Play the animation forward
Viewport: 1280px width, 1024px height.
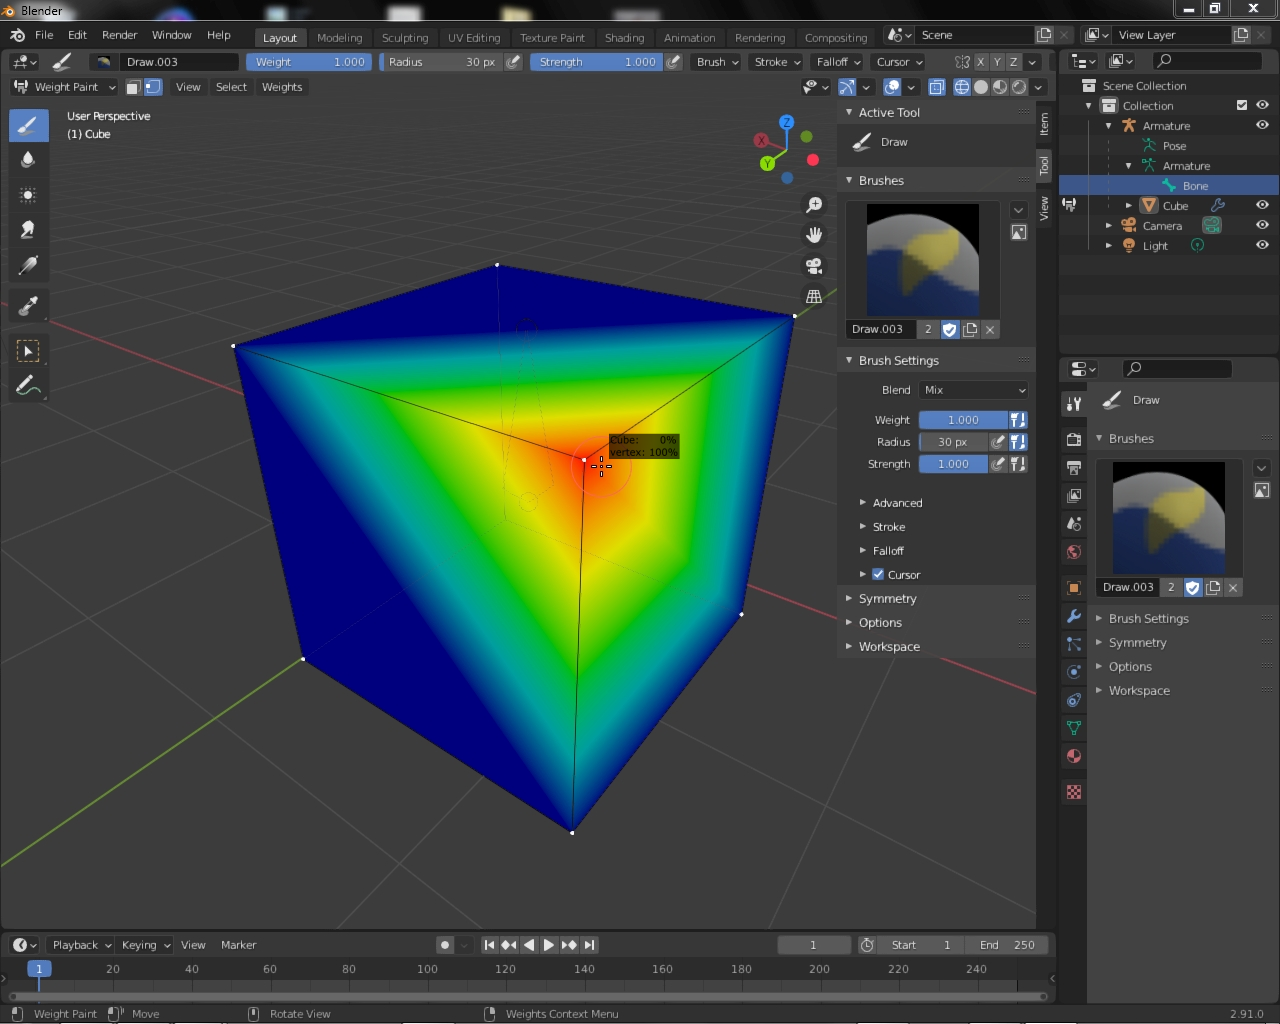549,945
